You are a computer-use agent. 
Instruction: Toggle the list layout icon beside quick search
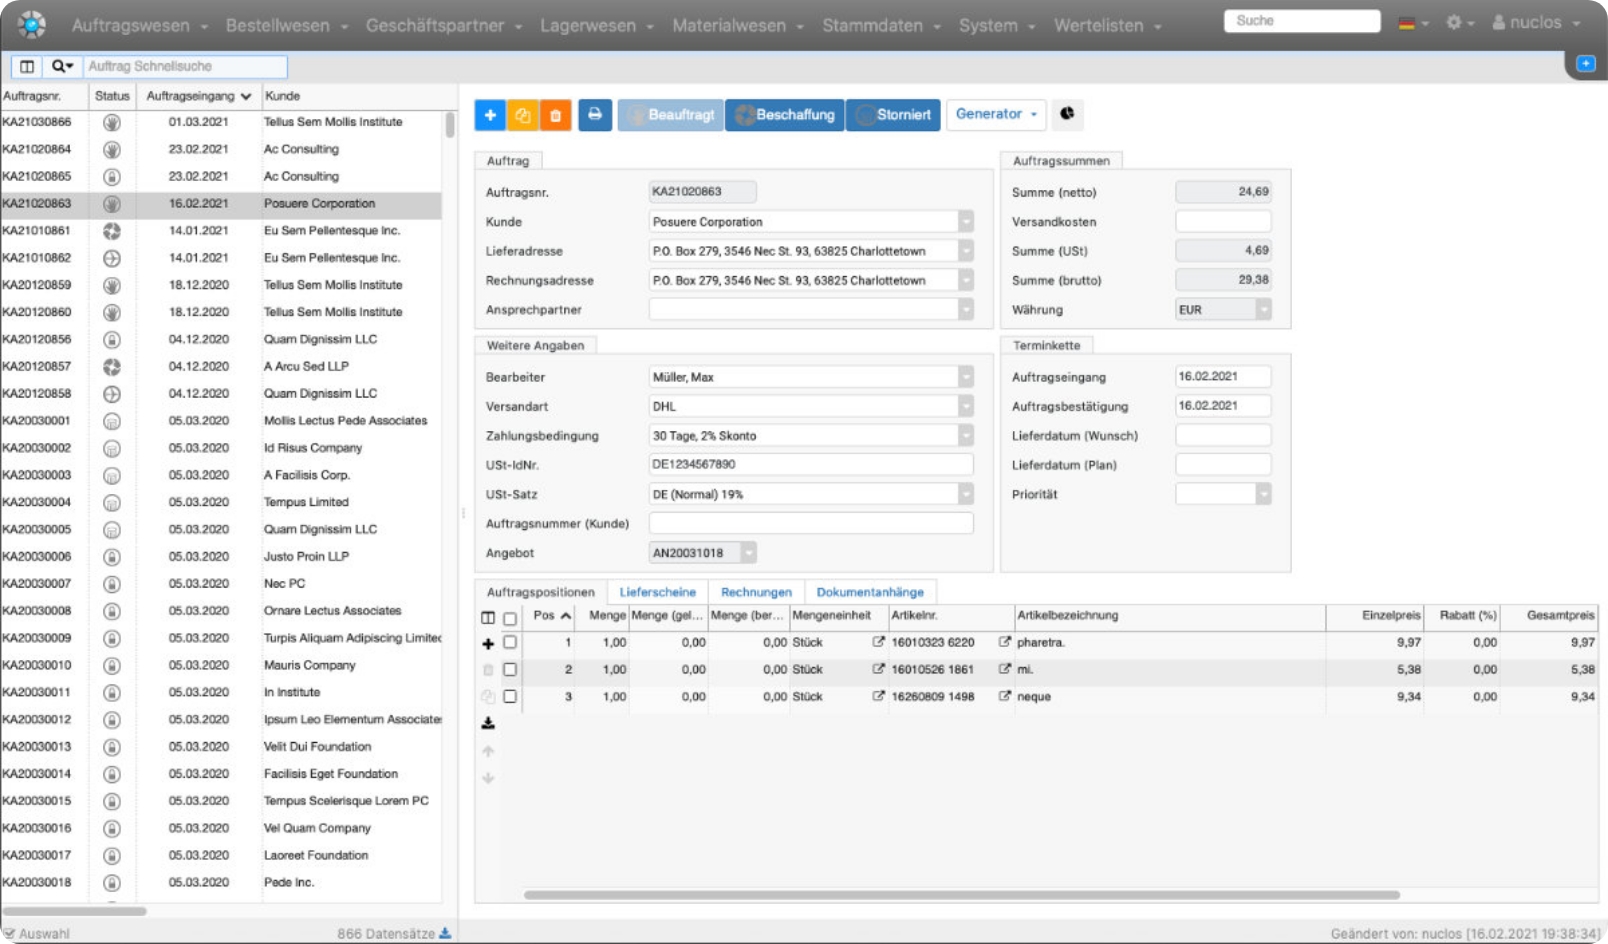[x=27, y=66]
